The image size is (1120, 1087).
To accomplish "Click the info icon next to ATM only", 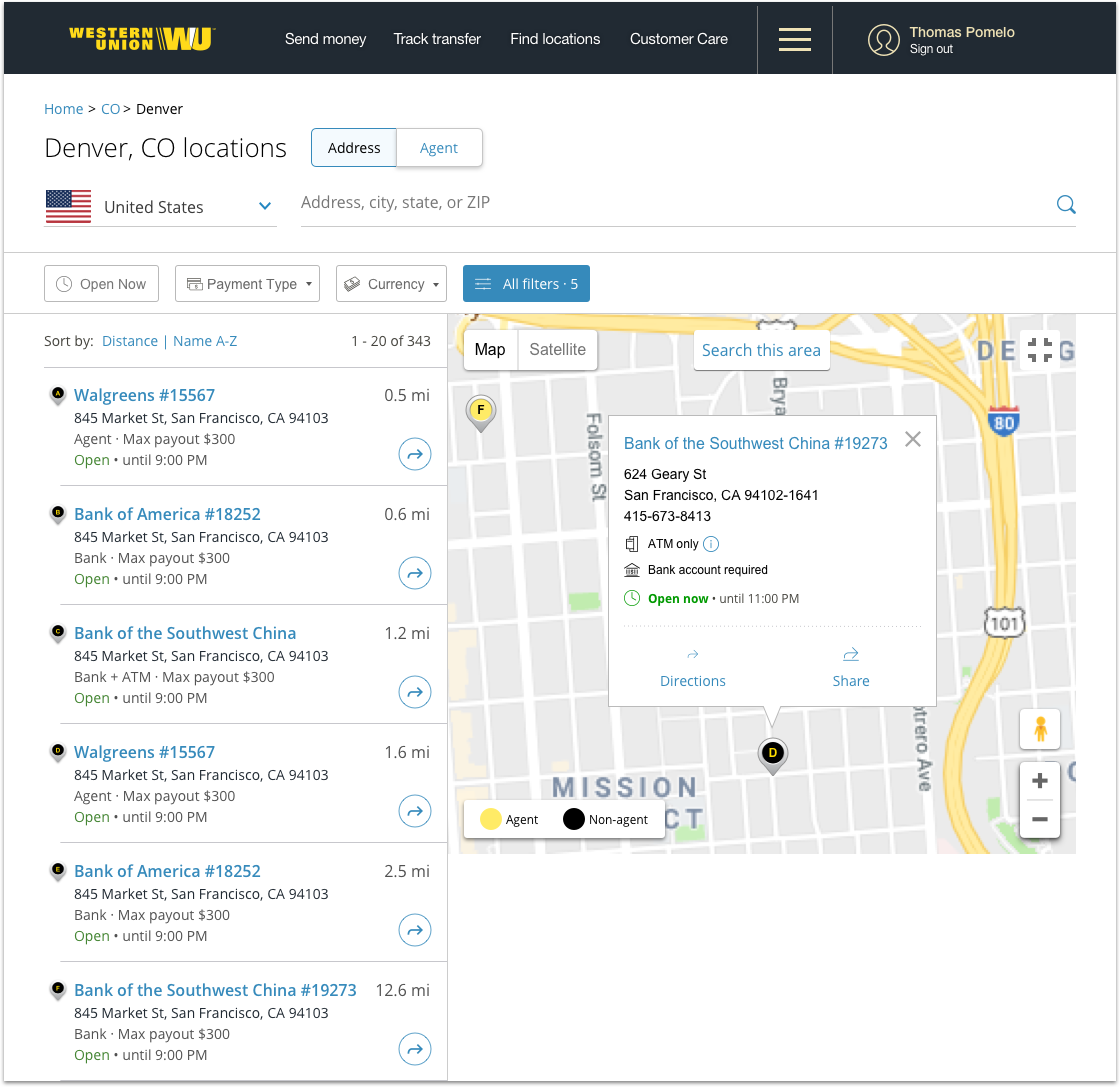I will pos(710,543).
